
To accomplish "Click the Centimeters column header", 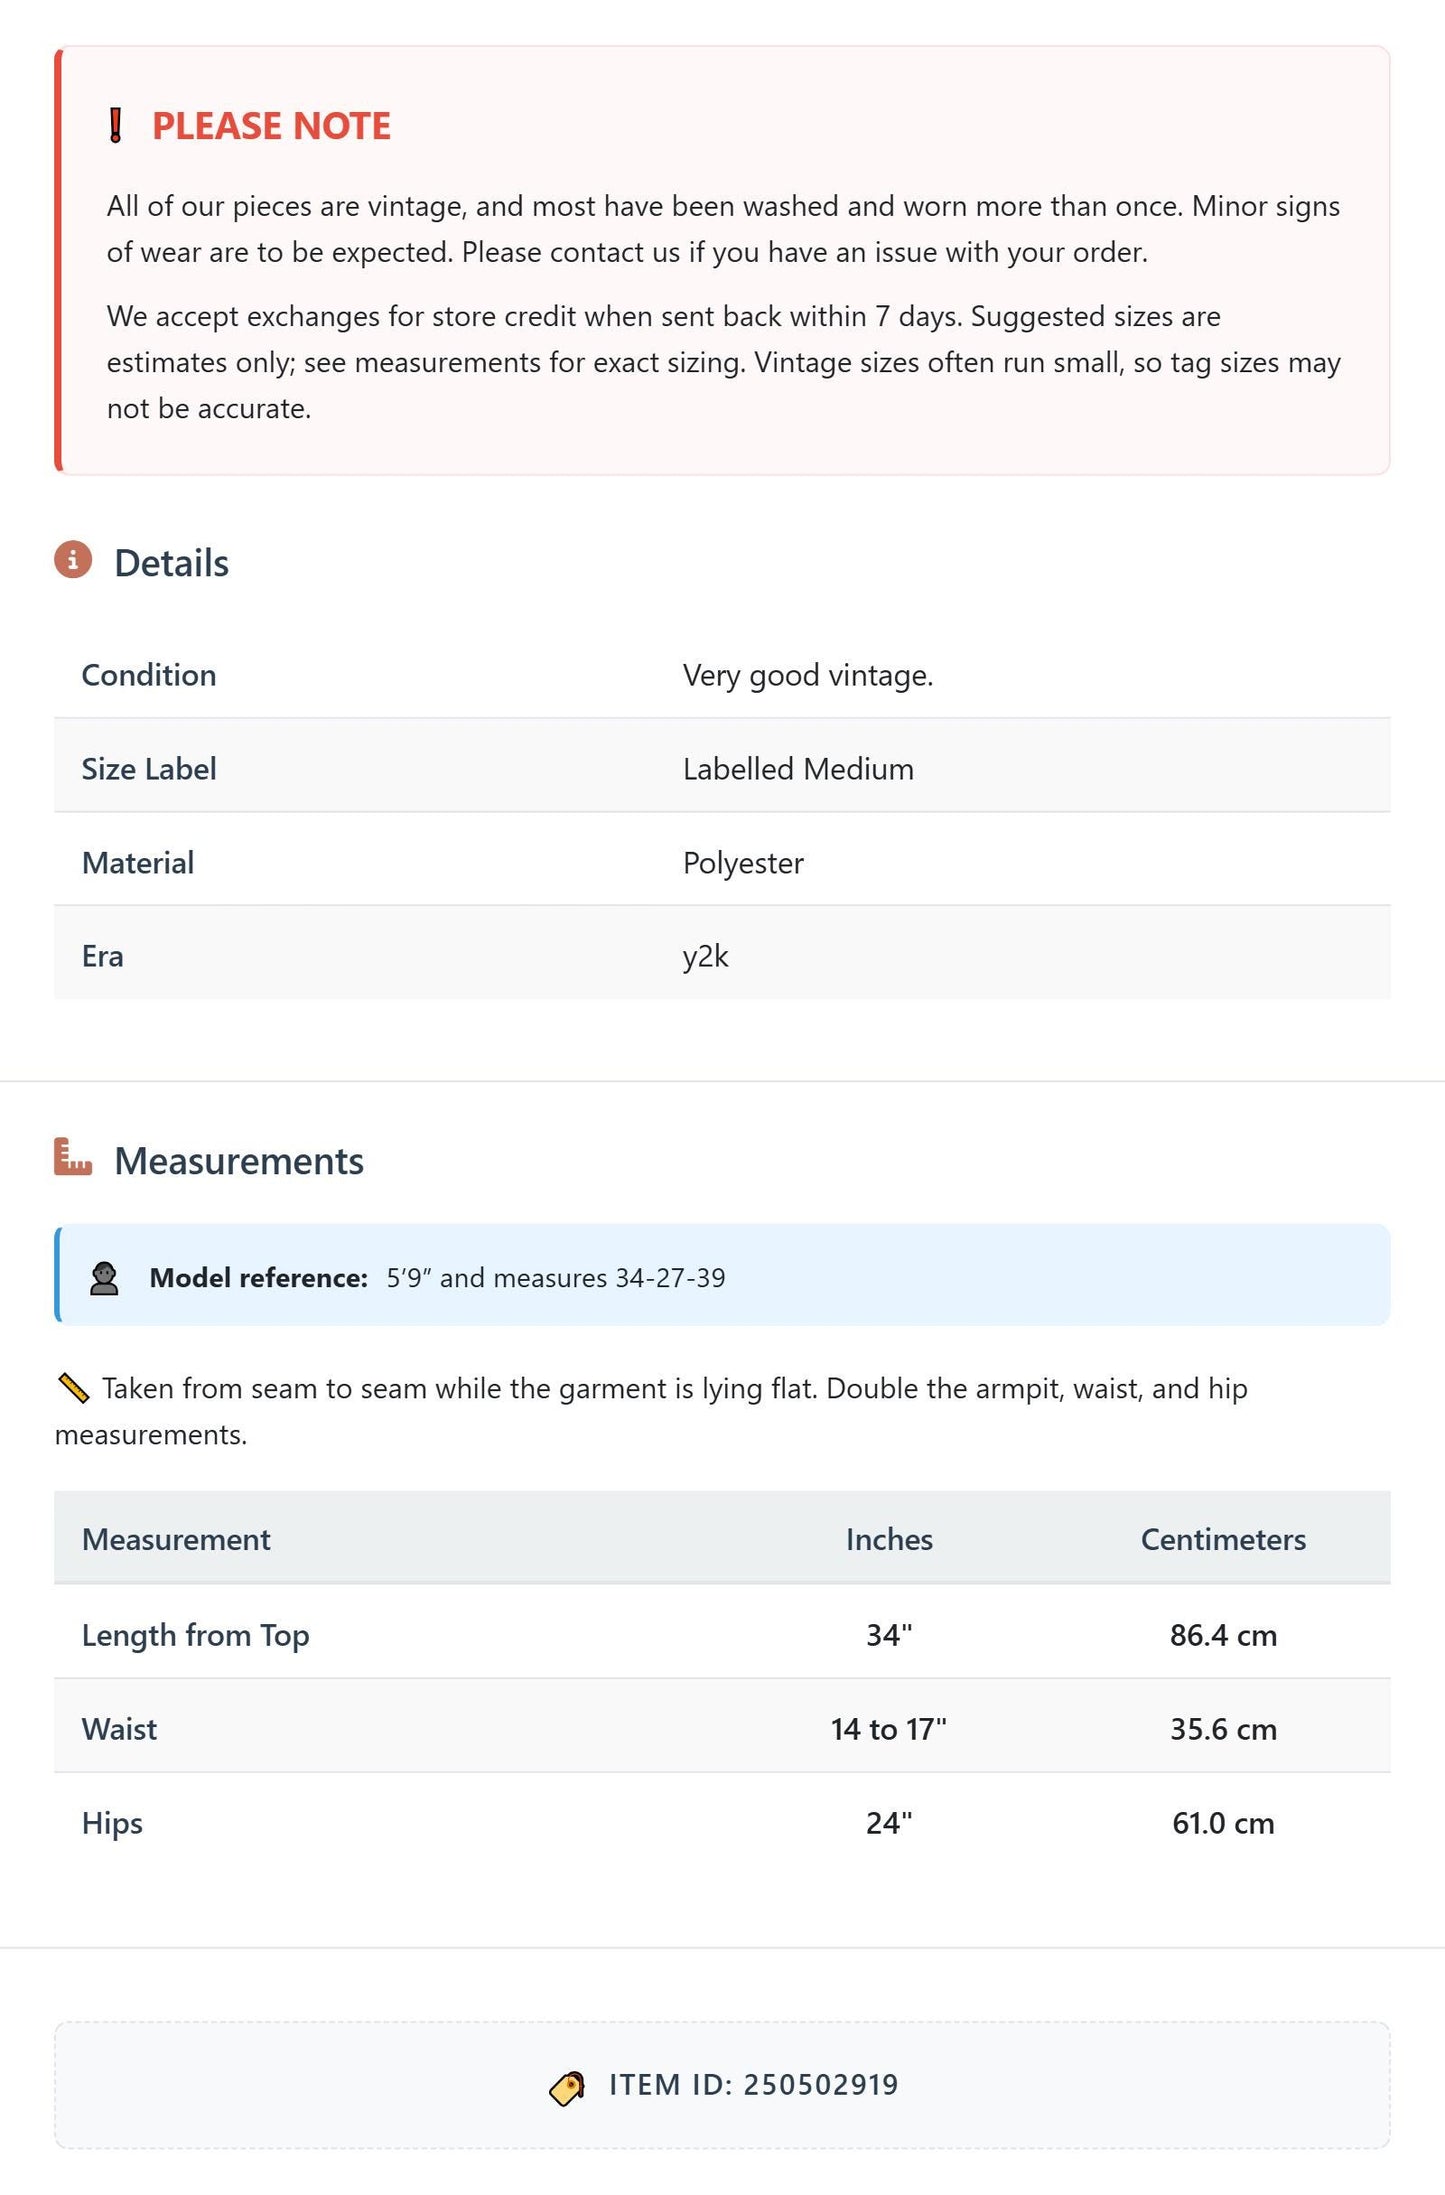I will (1223, 1539).
